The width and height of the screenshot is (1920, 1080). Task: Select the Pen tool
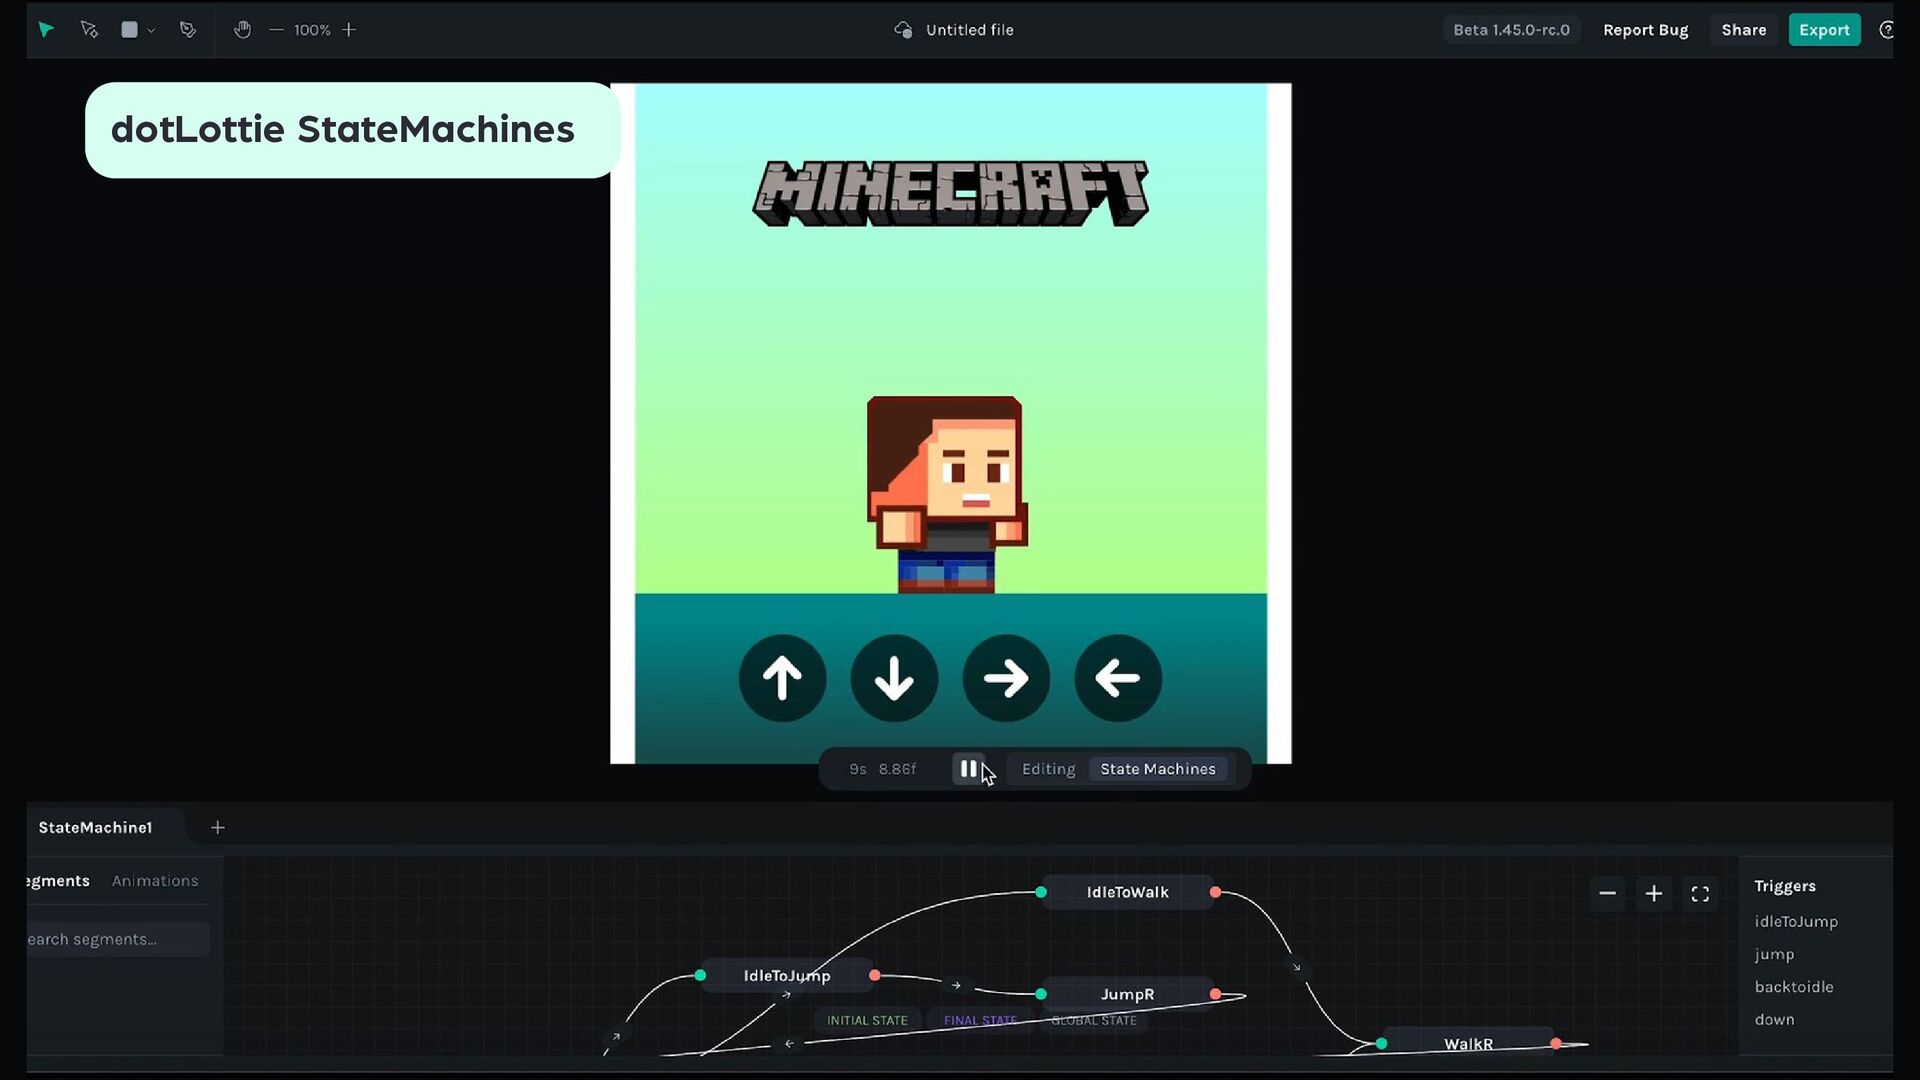tap(188, 30)
